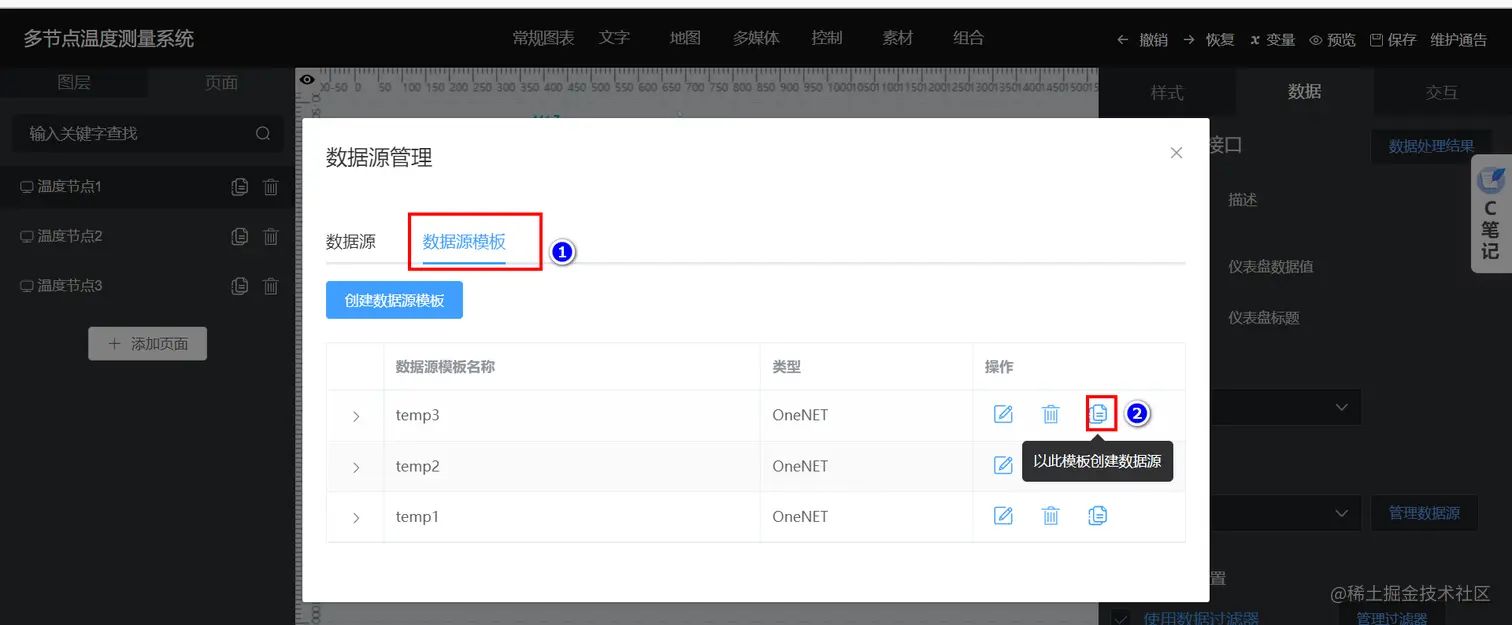The image size is (1512, 625).
Task: Click 数据处理结果 button
Action: pyautogui.click(x=1431, y=146)
